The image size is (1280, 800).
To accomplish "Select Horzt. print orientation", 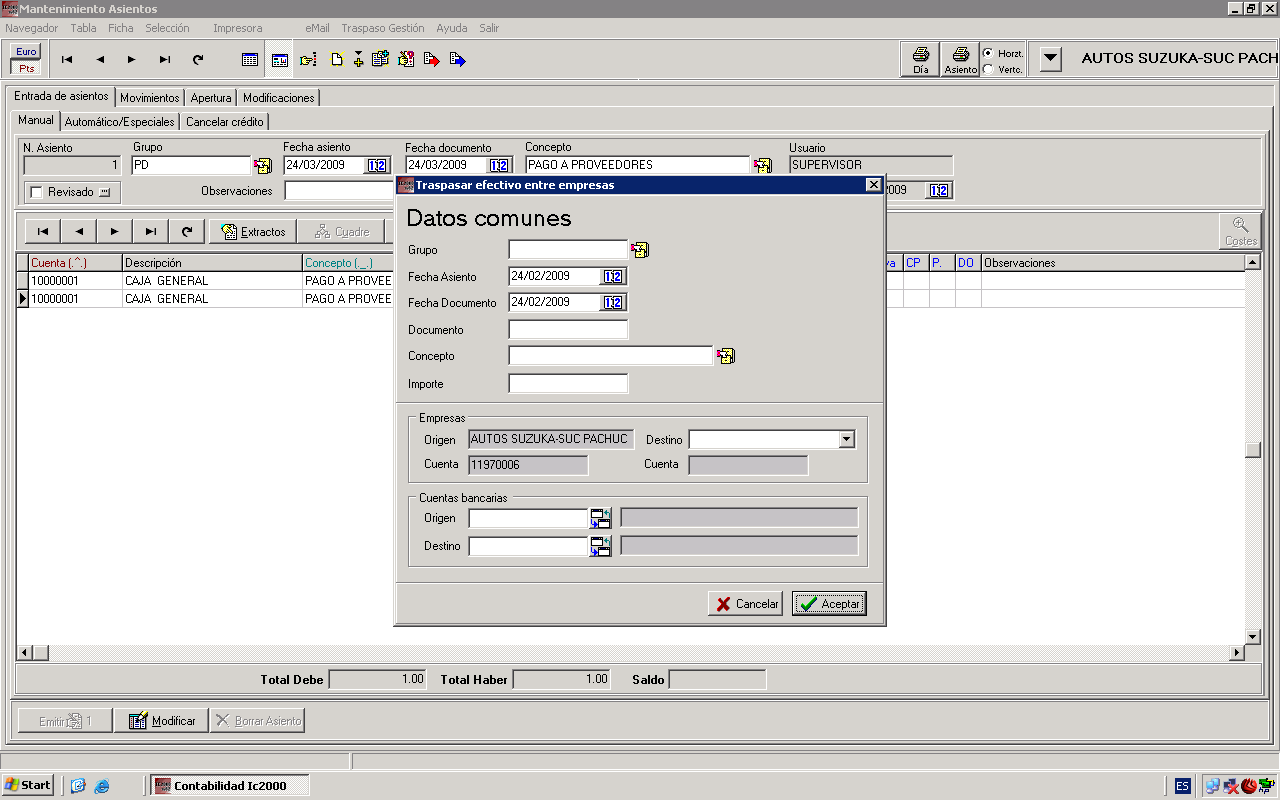I will pos(988,53).
